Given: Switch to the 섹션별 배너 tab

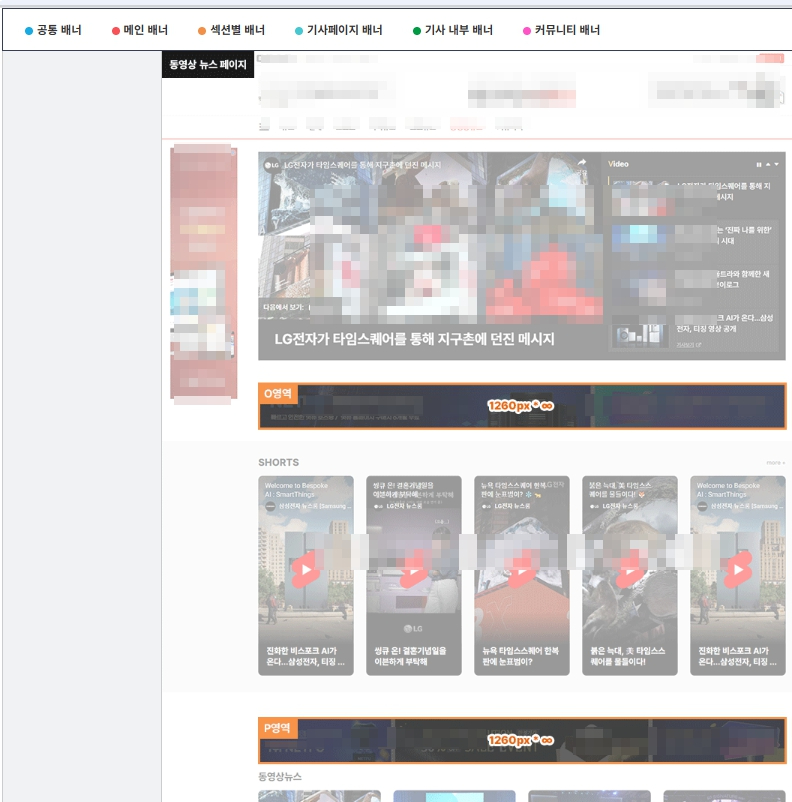Looking at the screenshot, I should (x=232, y=30).
